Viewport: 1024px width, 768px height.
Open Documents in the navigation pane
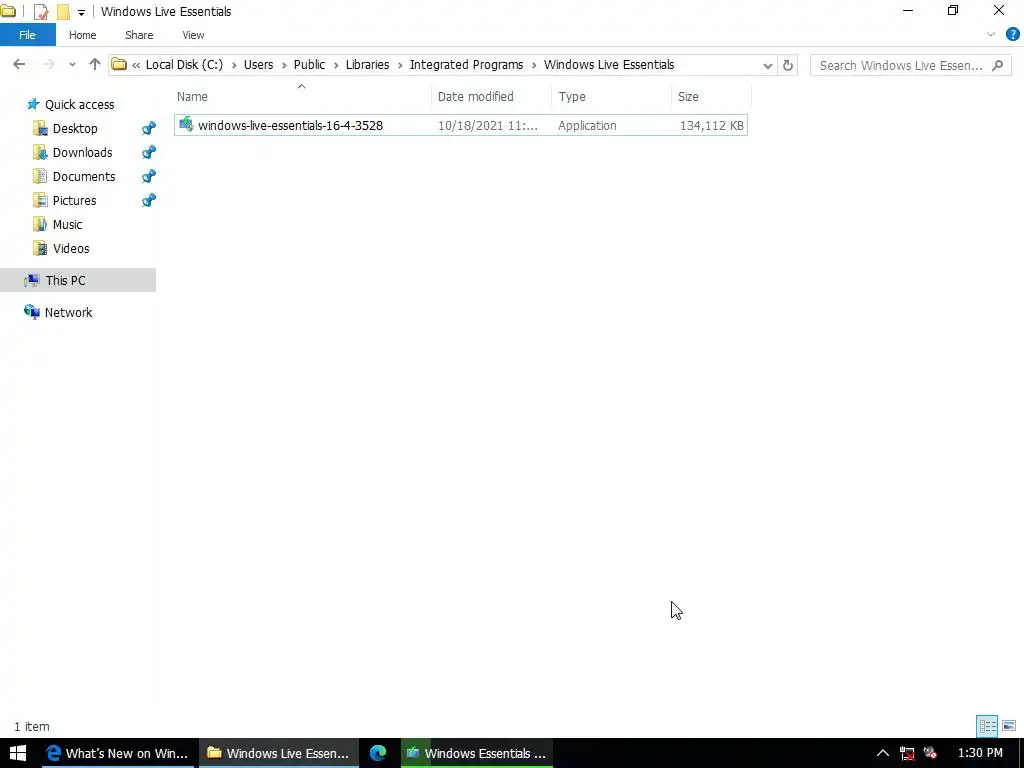[x=84, y=177]
